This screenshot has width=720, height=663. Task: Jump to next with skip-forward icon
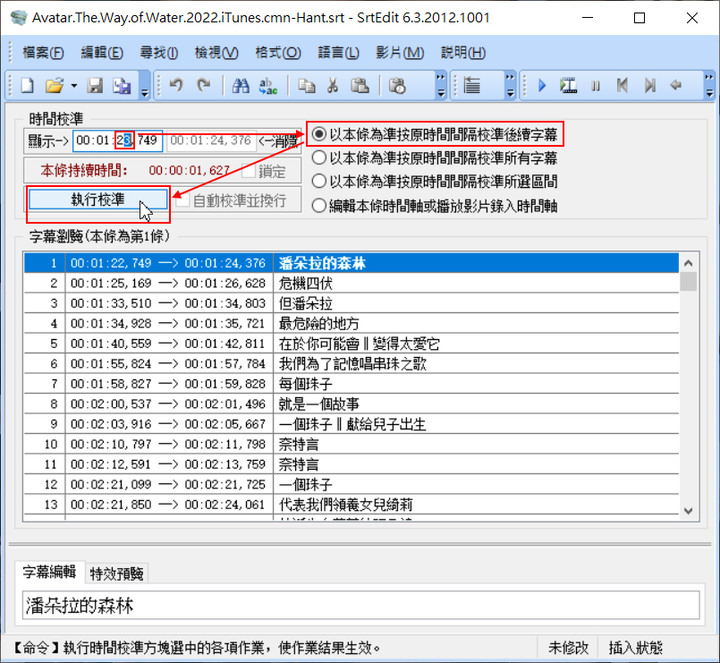point(650,85)
